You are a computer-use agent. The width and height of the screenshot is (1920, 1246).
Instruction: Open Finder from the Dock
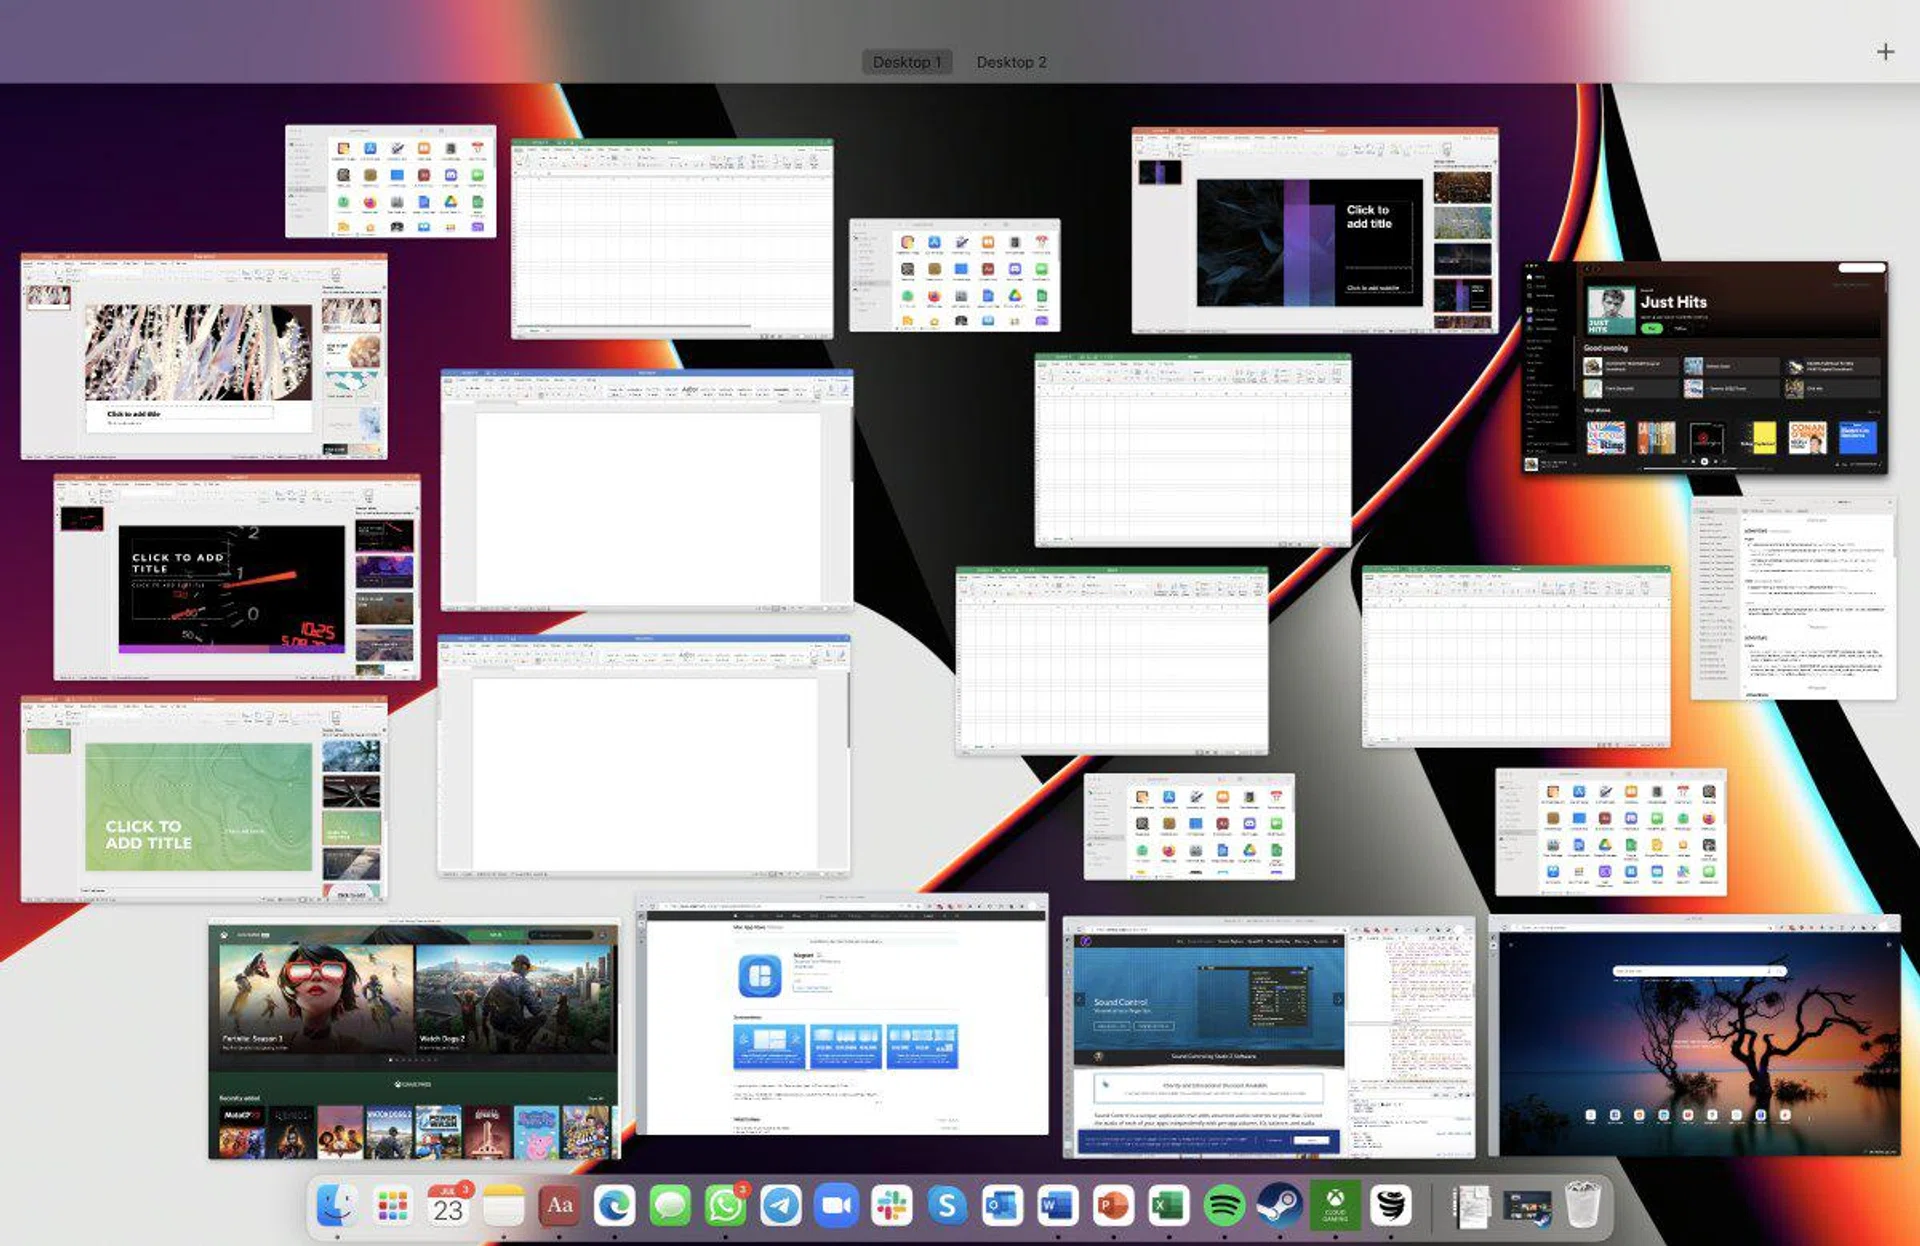coord(337,1206)
